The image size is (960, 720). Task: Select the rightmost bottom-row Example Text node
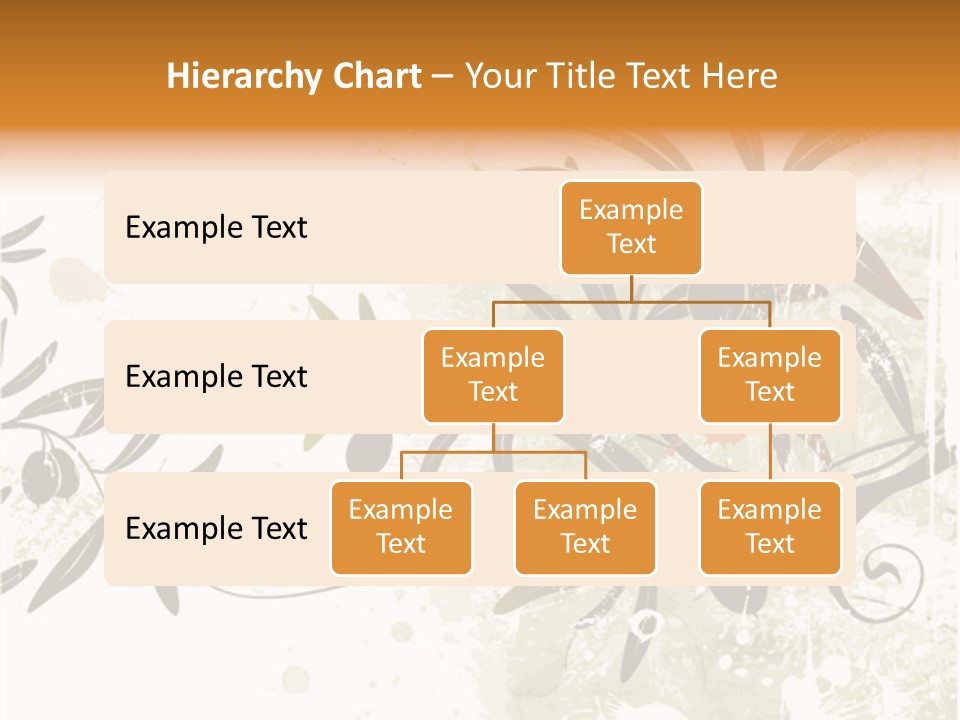point(770,528)
